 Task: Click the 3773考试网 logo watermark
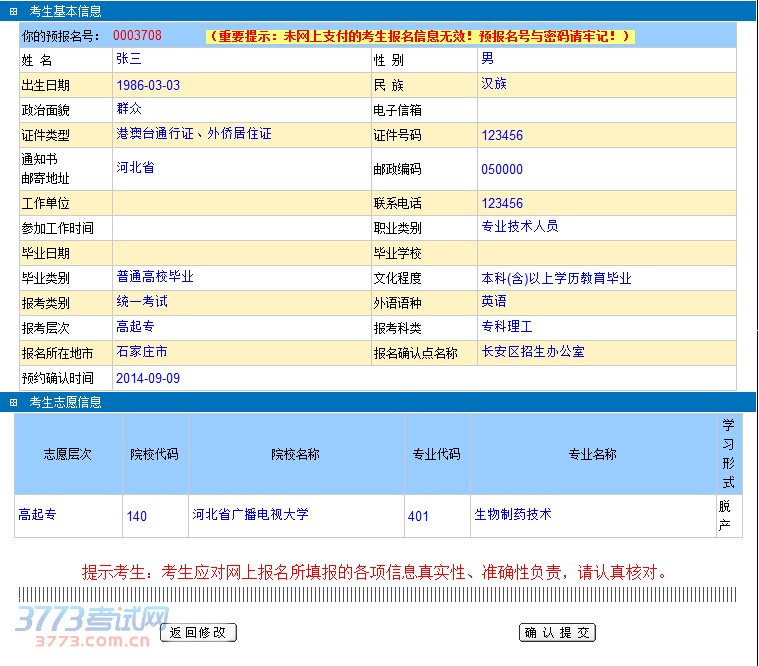pyautogui.click(x=92, y=628)
